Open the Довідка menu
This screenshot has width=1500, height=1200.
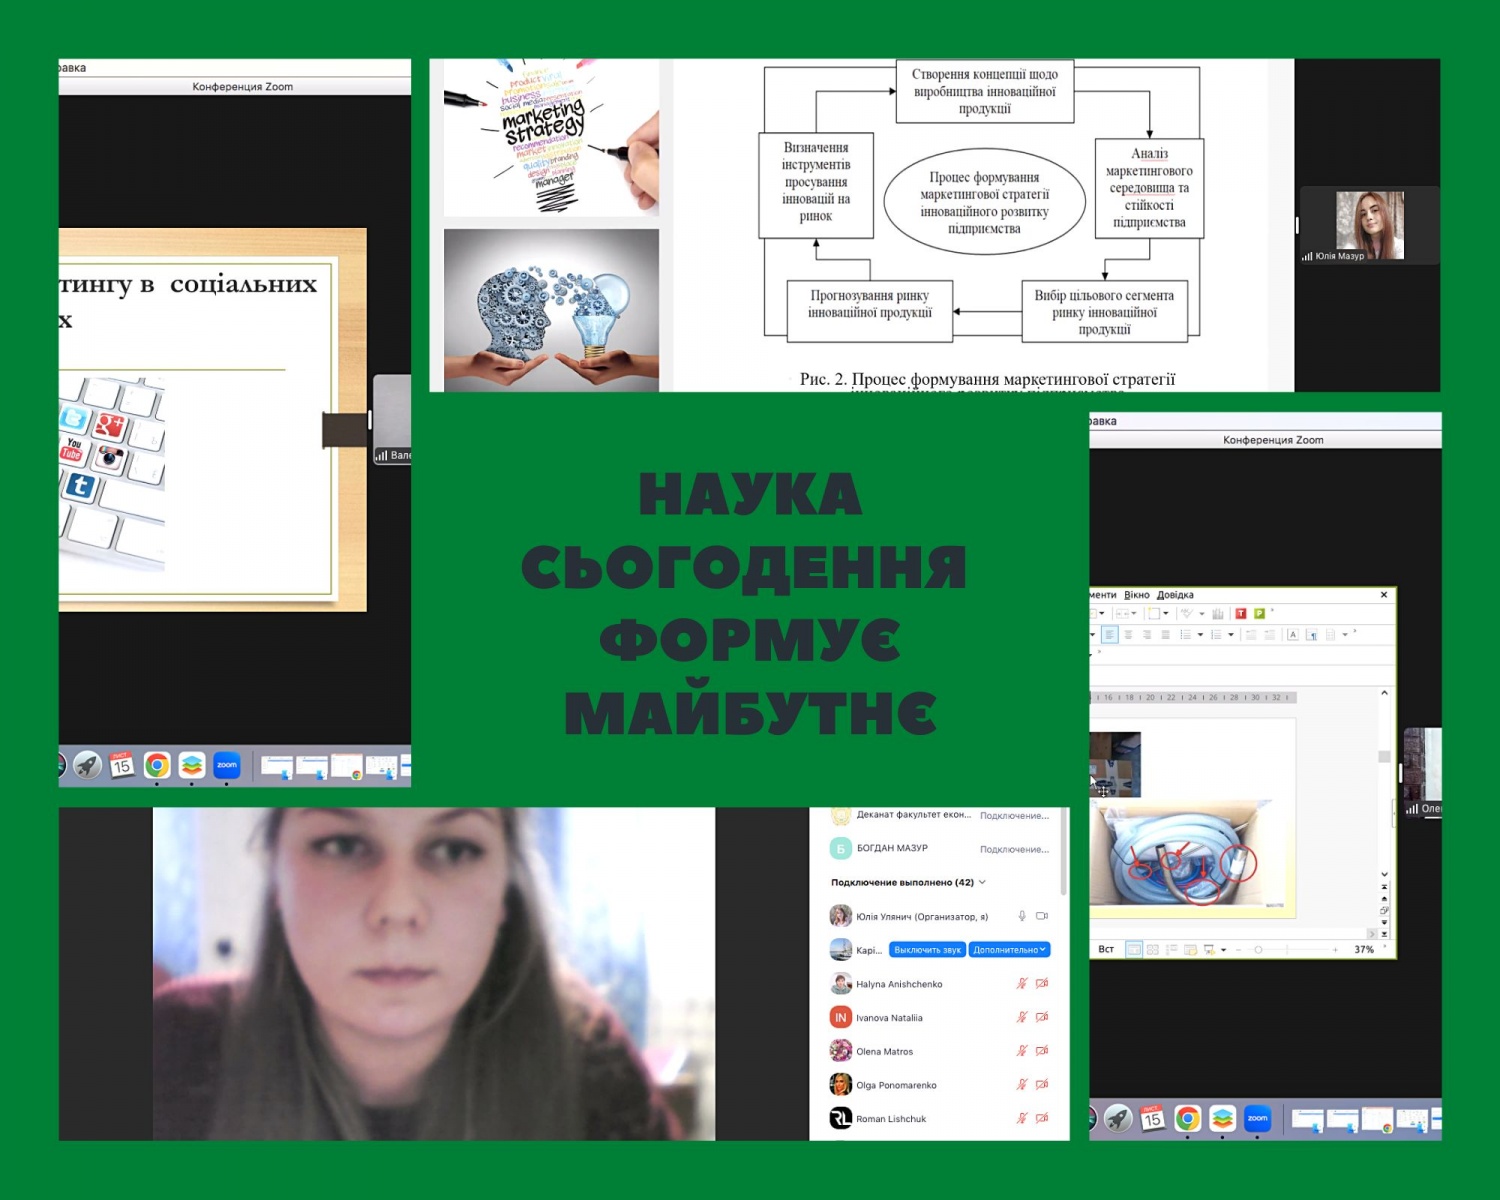coord(1175,595)
